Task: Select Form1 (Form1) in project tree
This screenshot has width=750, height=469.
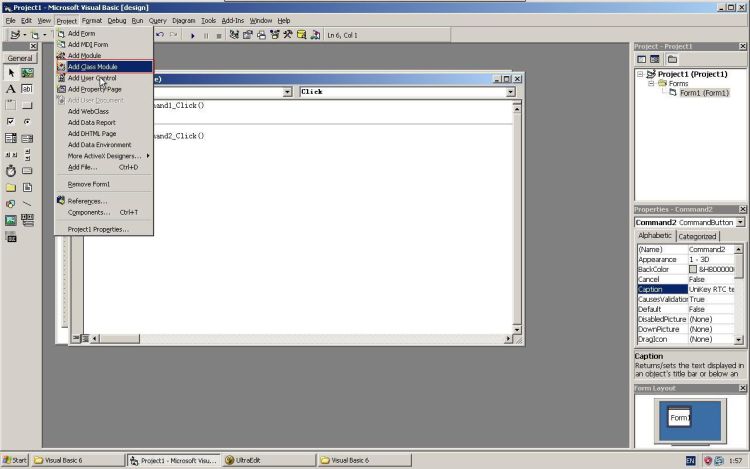Action: (704, 93)
